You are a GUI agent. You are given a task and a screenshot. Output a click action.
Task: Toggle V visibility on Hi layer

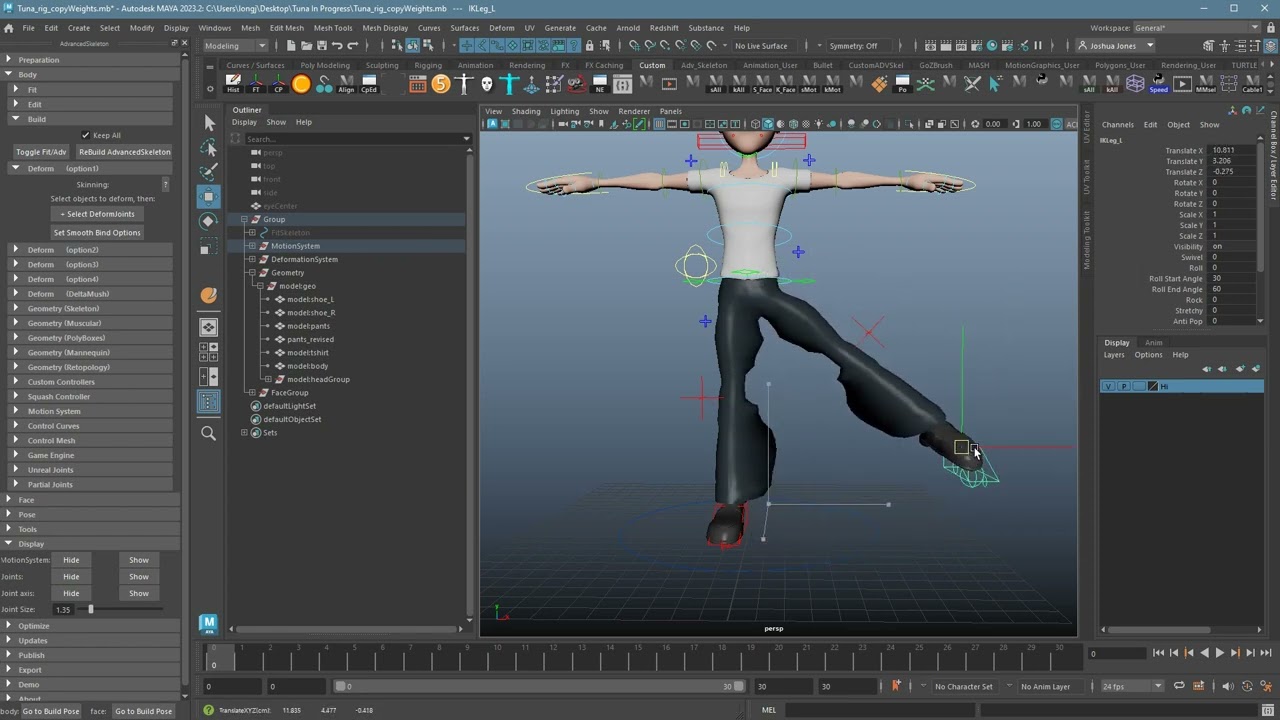point(1108,386)
